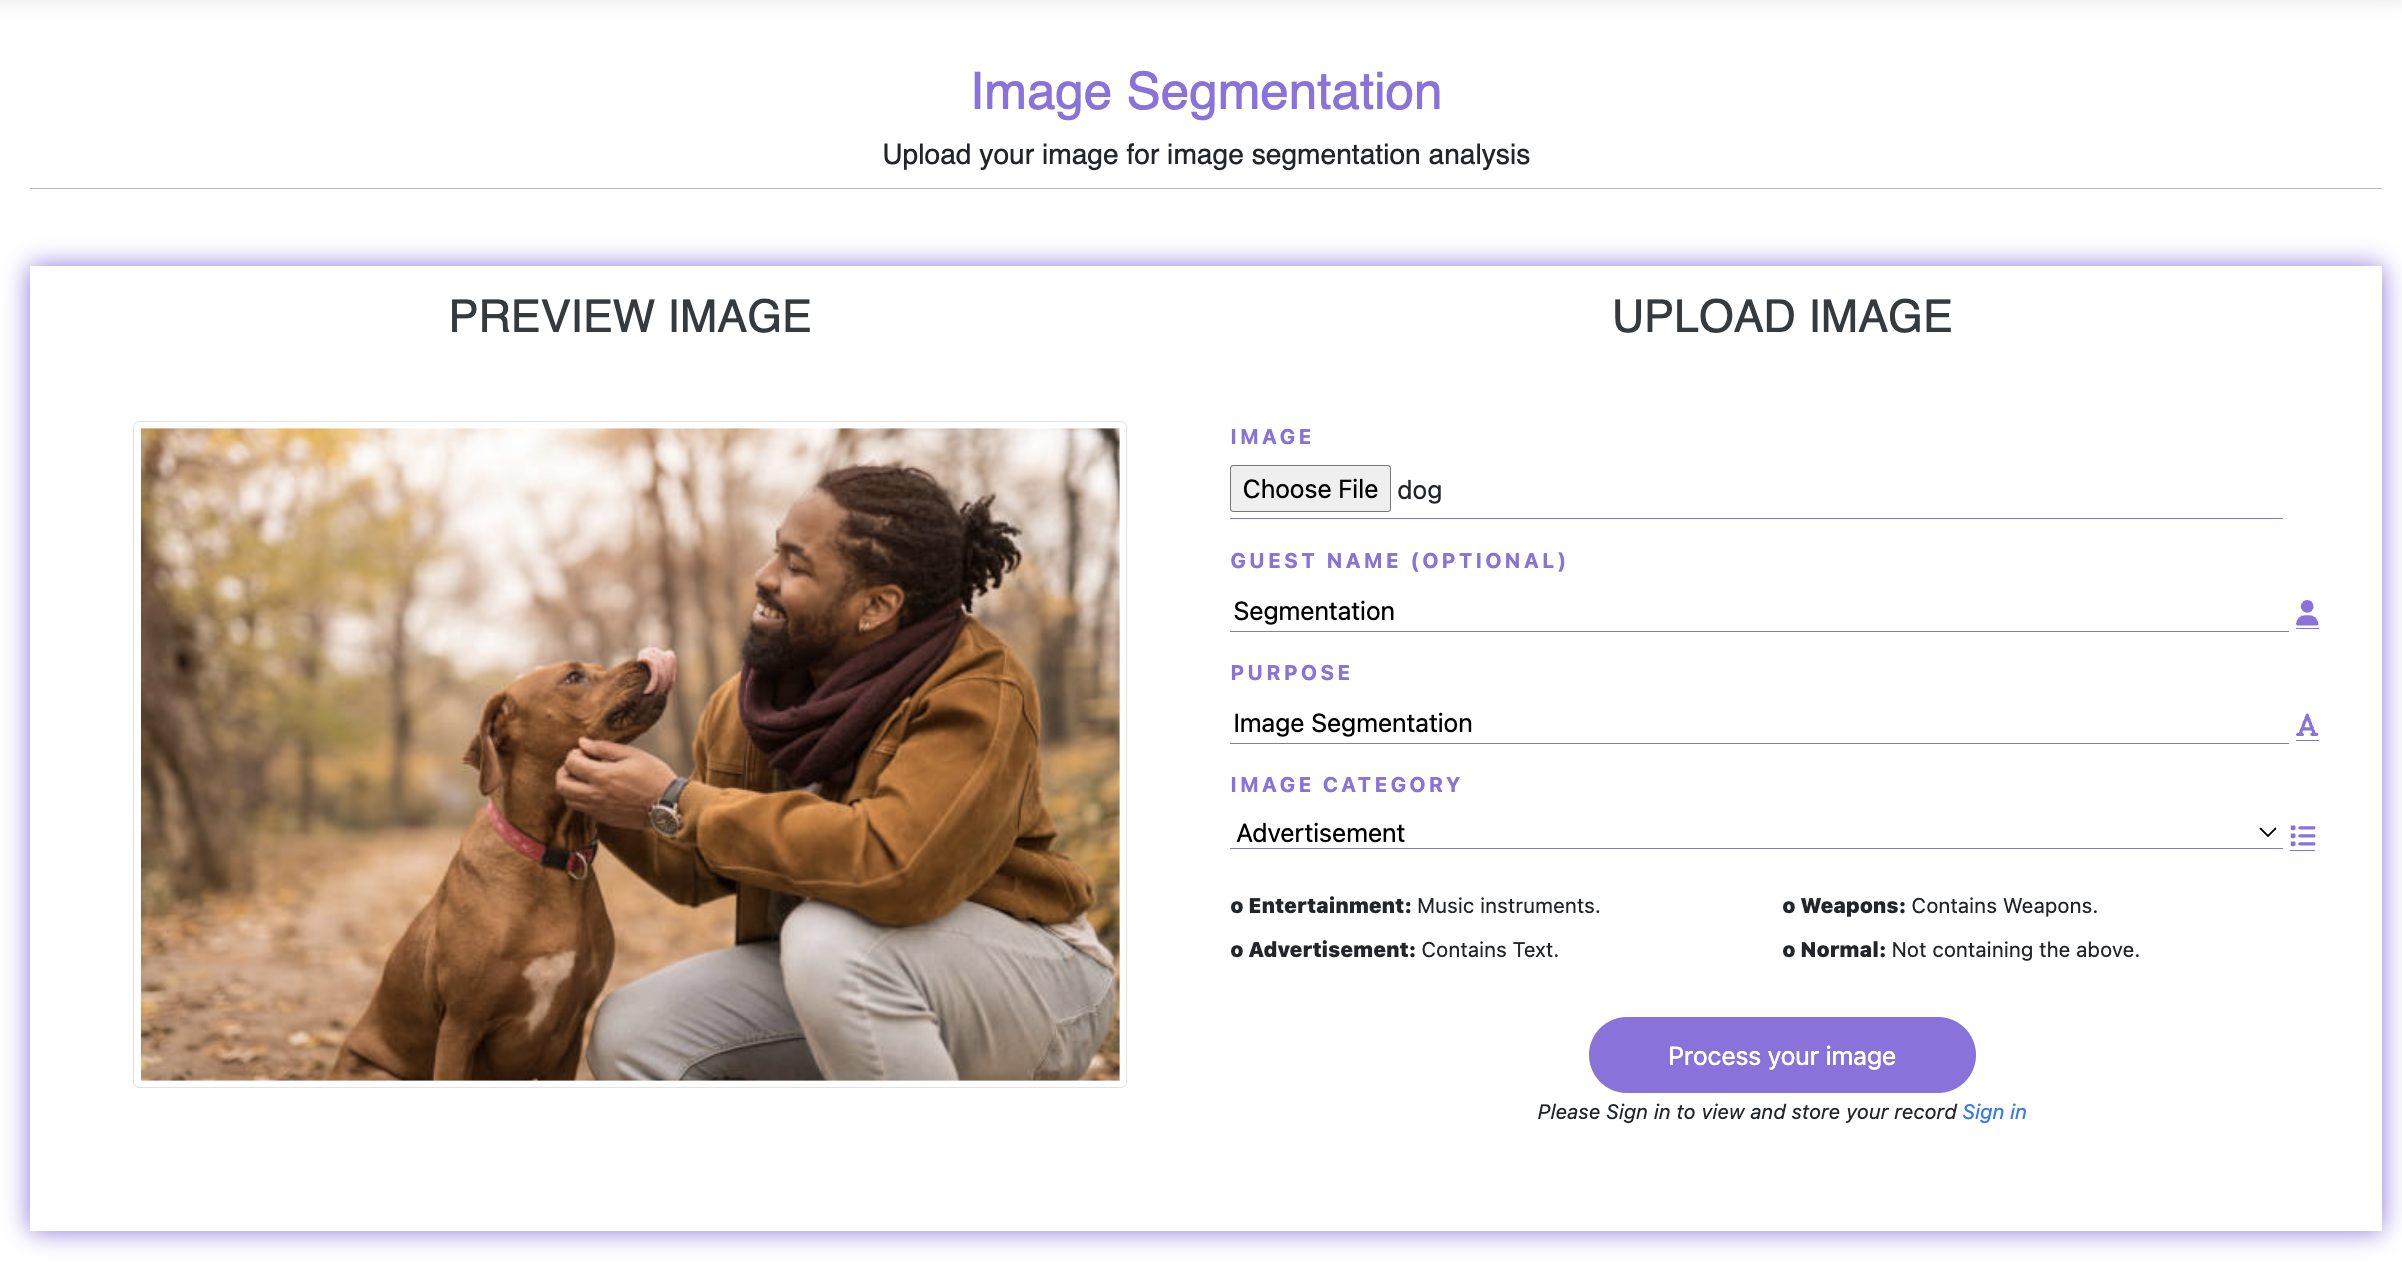
Task: Click the Image Segmentation page title
Action: [x=1205, y=92]
